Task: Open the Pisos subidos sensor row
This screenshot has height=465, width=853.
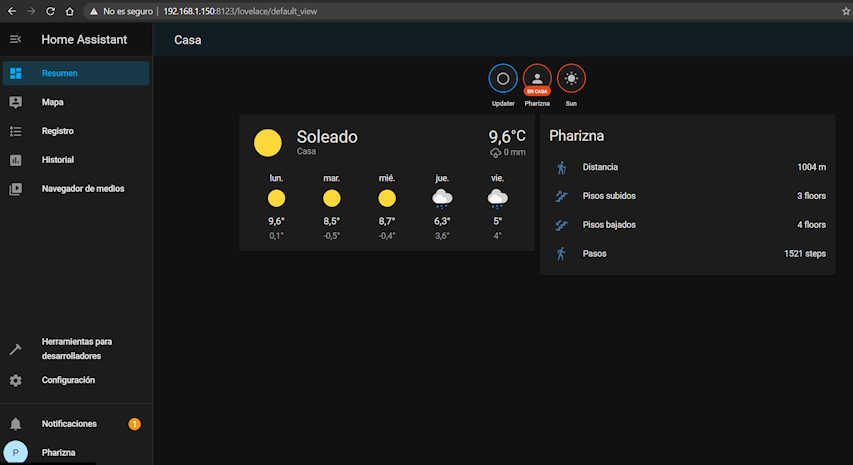Action: pyautogui.click(x=688, y=196)
